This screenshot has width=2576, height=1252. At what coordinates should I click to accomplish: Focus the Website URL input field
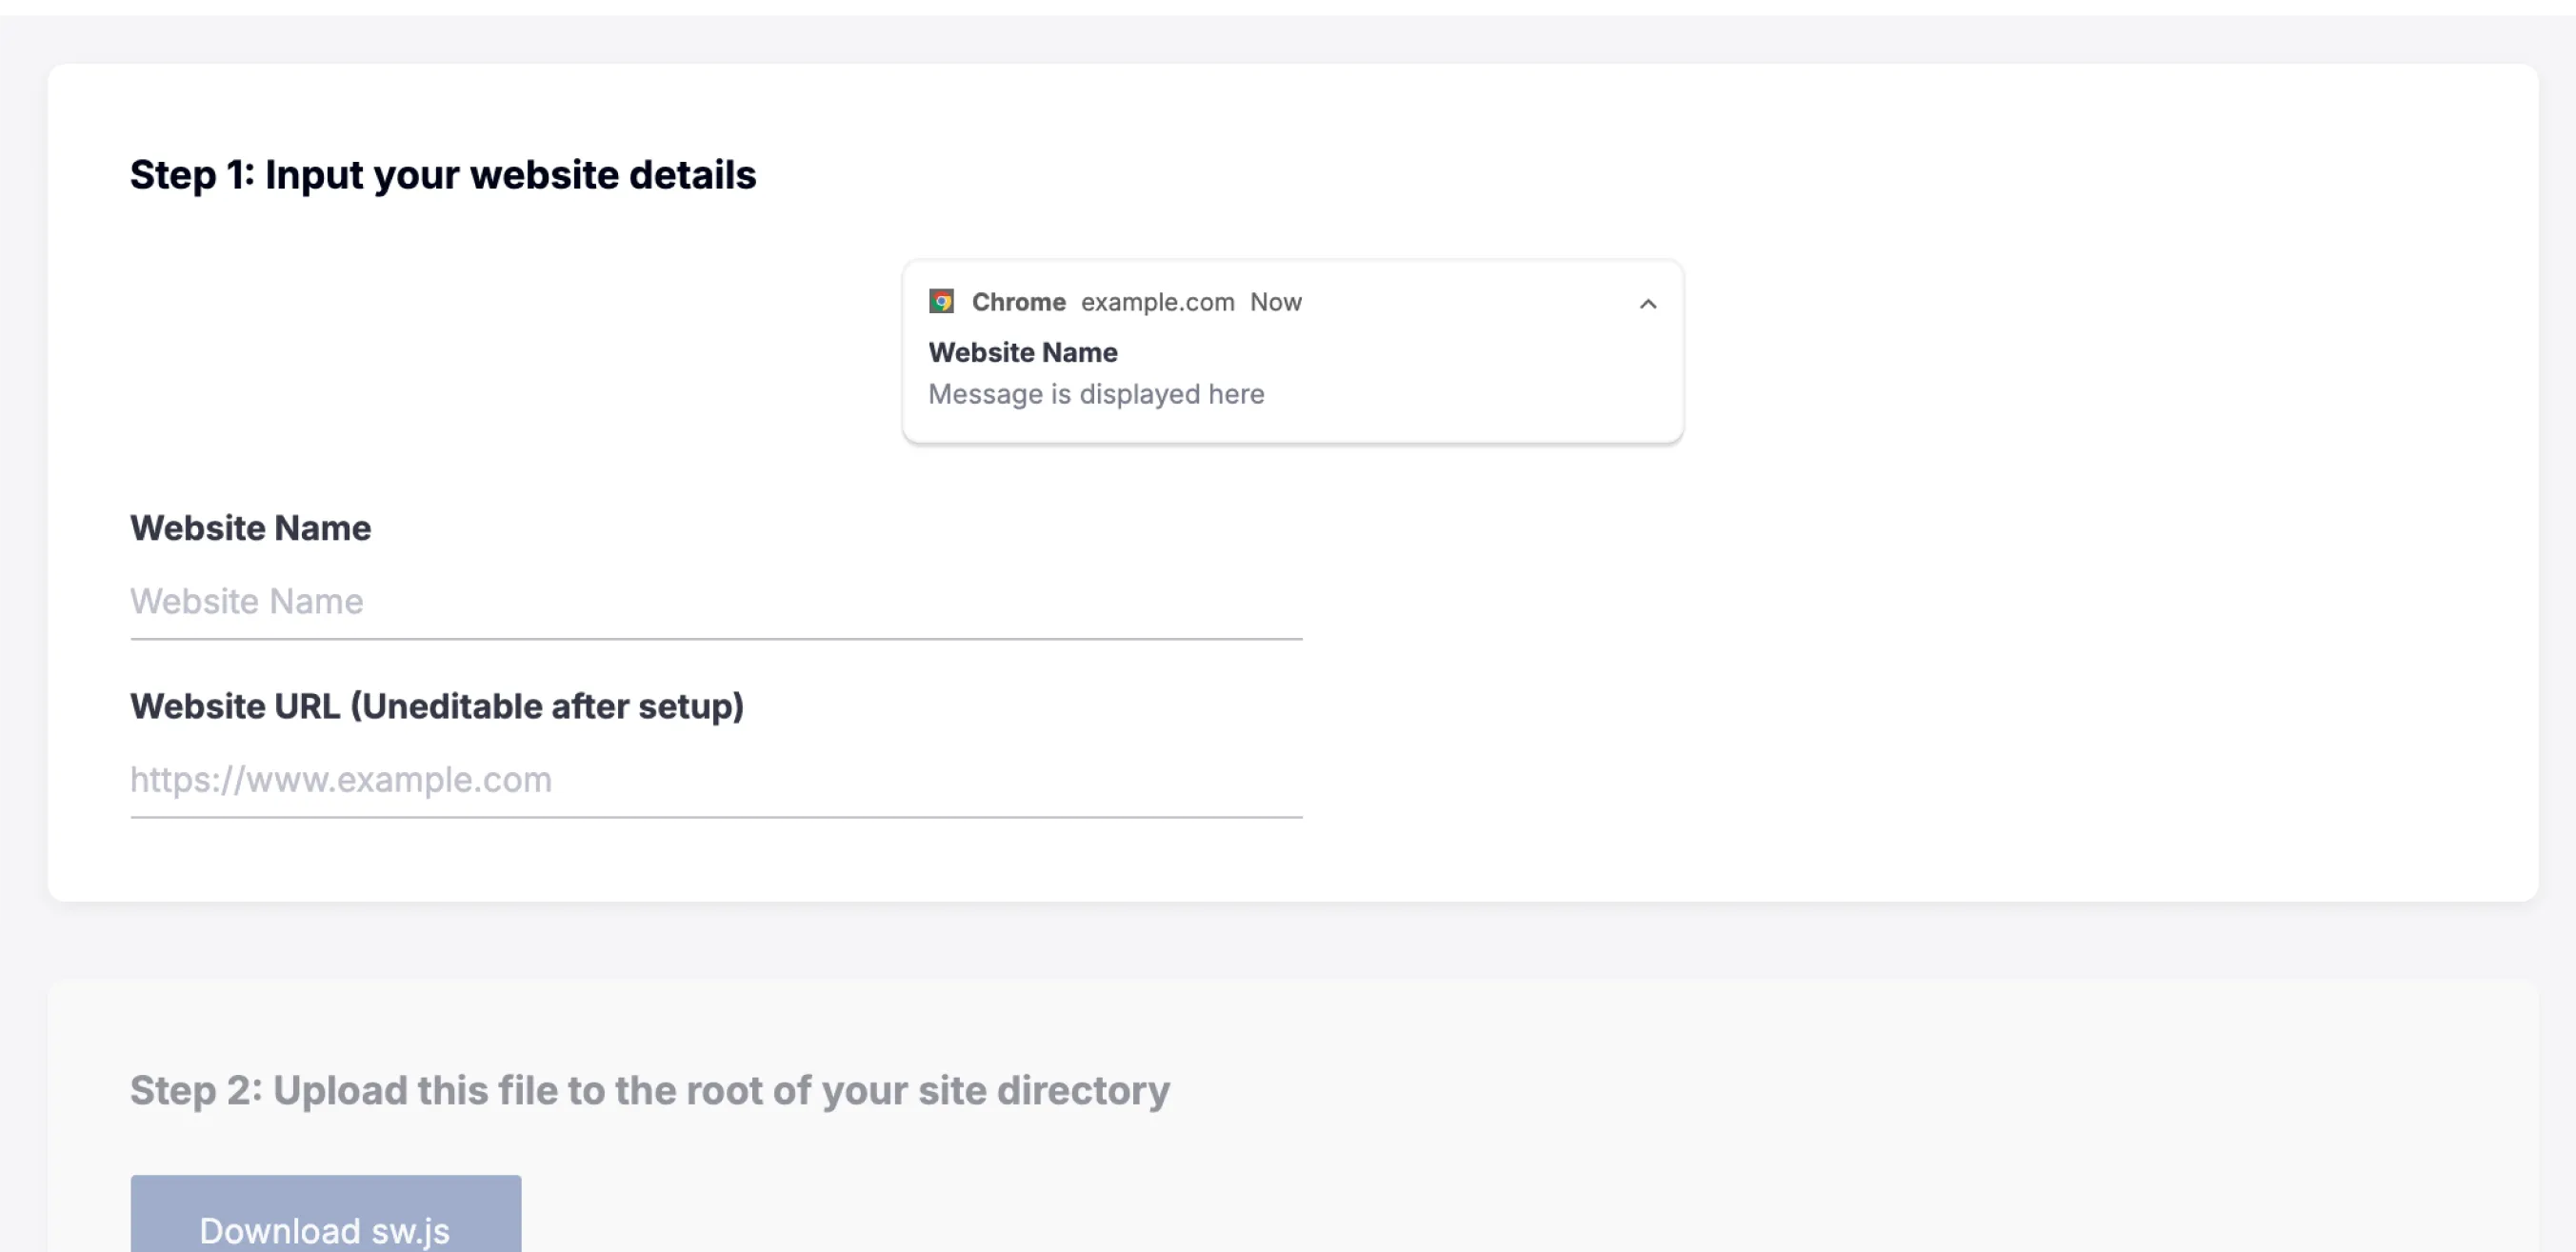pyautogui.click(x=716, y=780)
